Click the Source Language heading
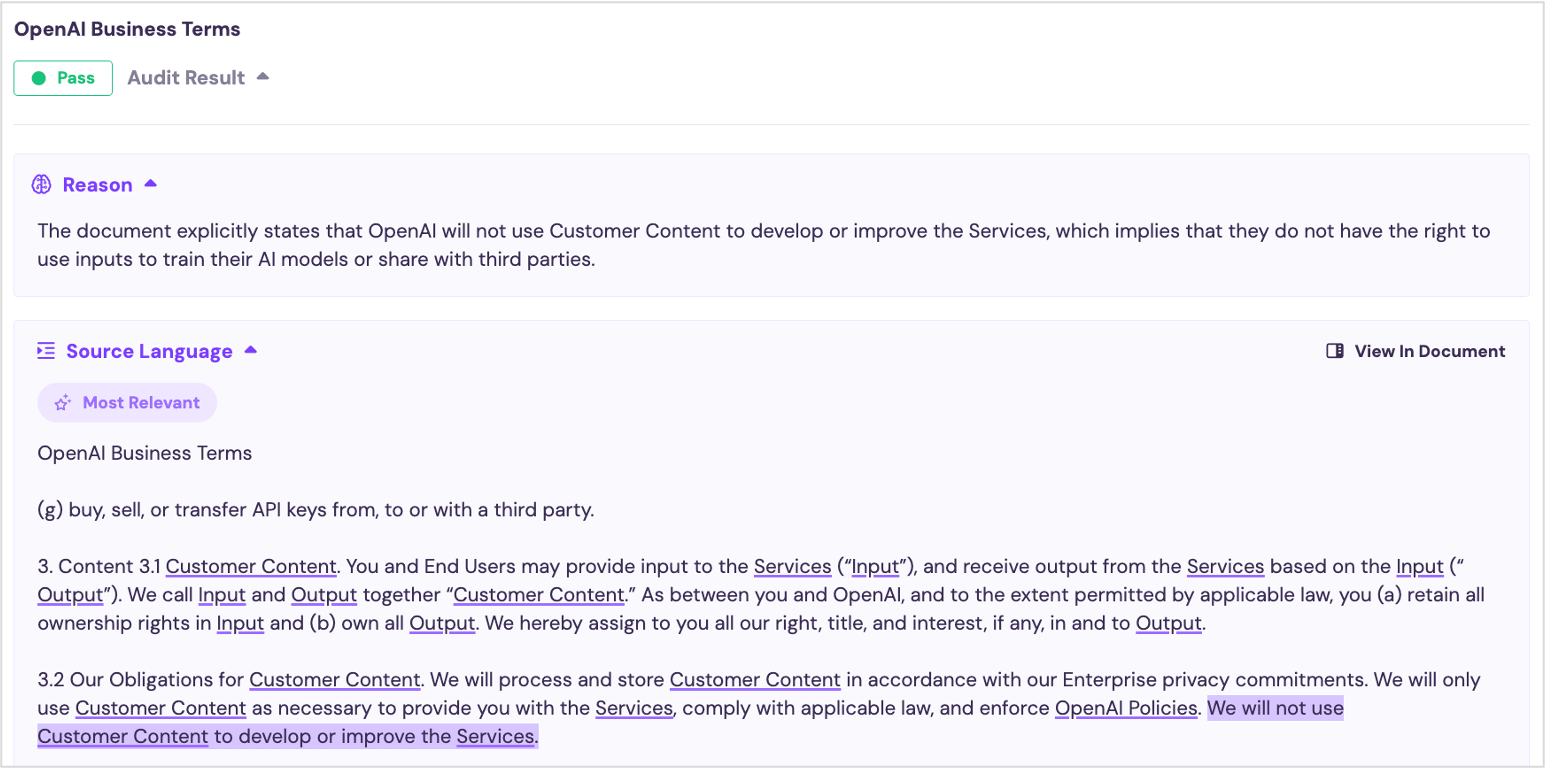This screenshot has height=768, width=1546. (149, 351)
